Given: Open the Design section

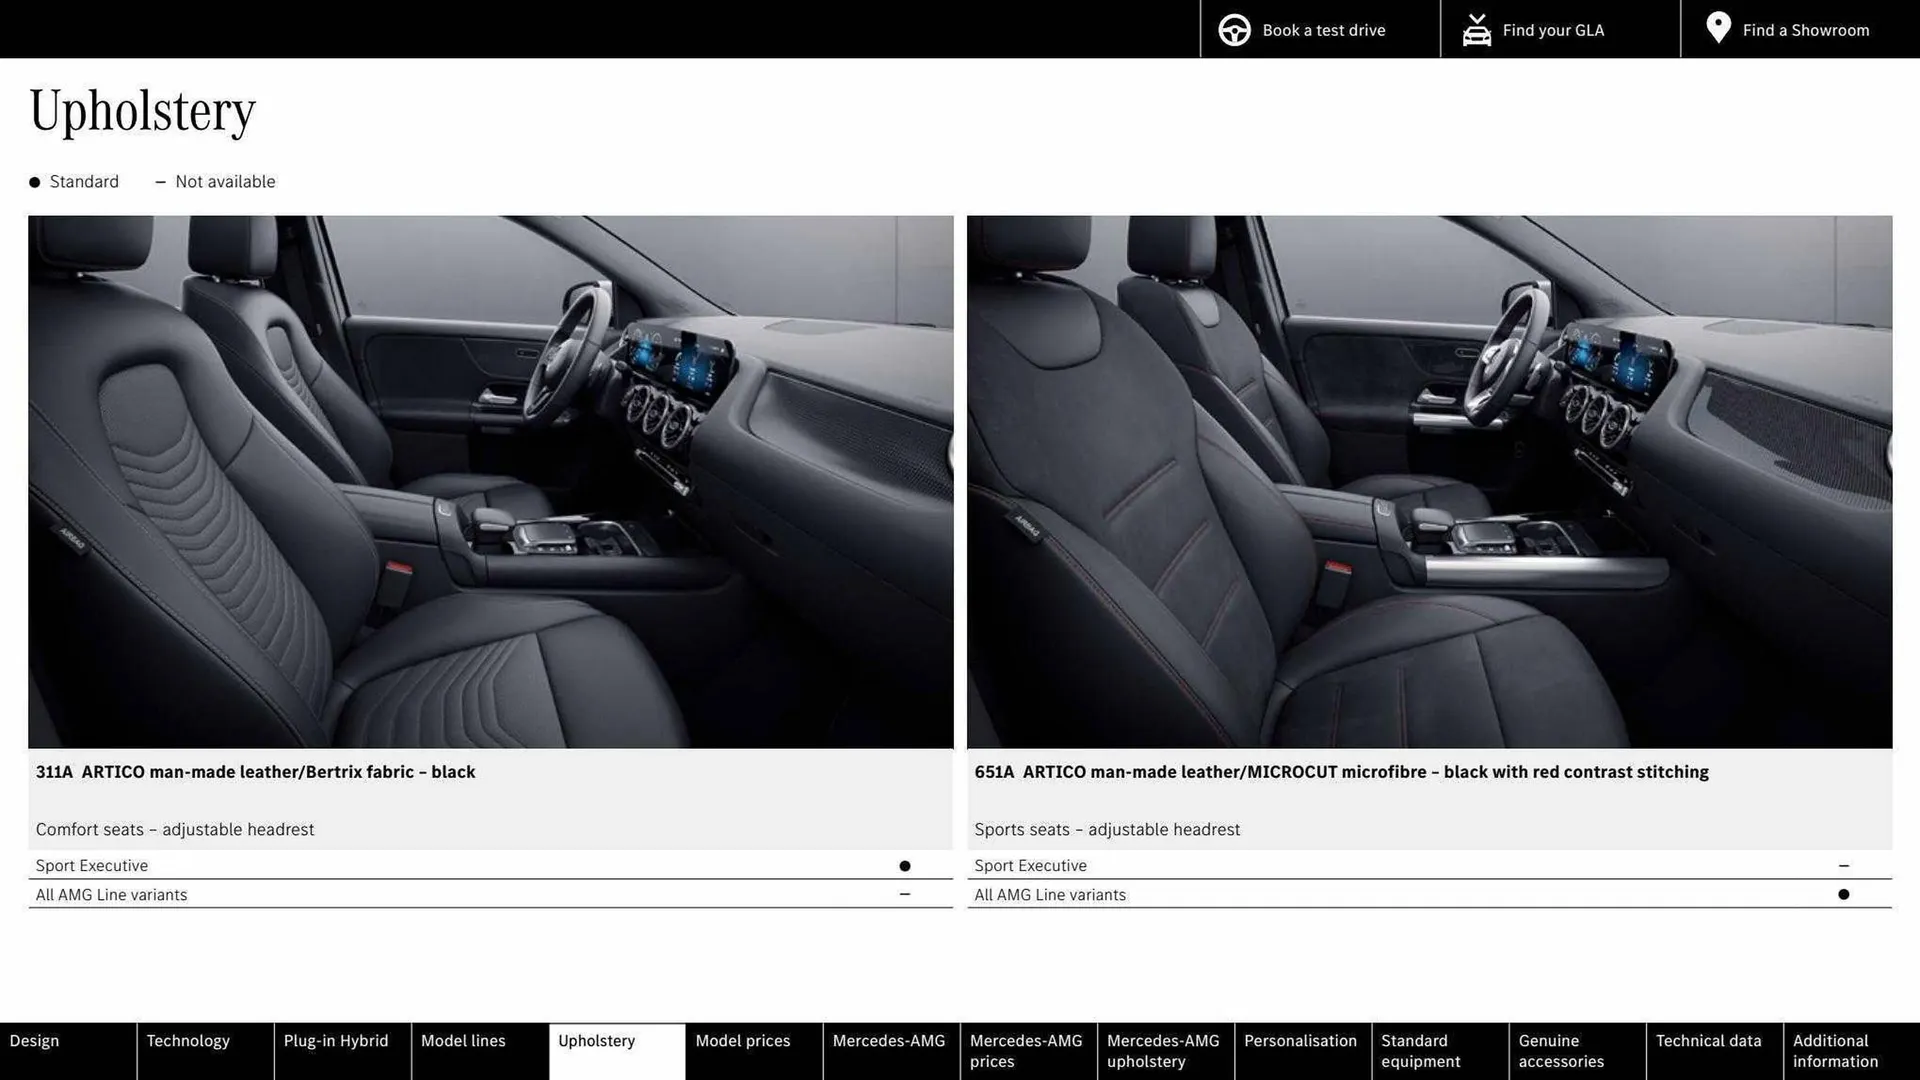Looking at the screenshot, I should point(34,1040).
